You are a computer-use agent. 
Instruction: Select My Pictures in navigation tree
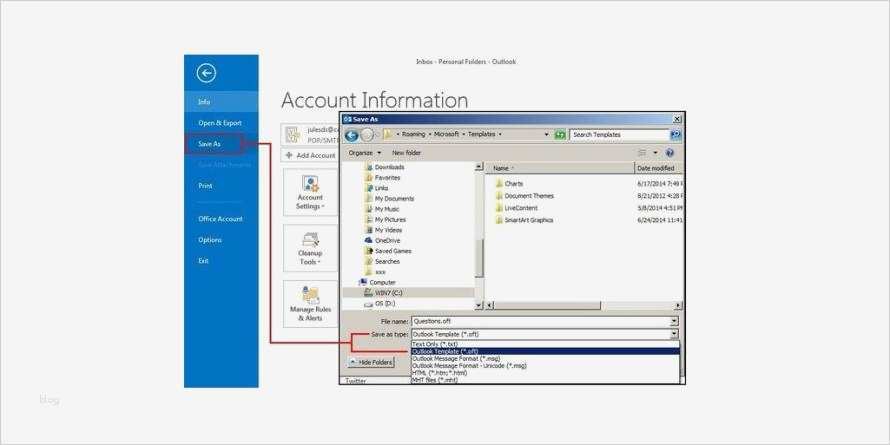tap(390, 220)
